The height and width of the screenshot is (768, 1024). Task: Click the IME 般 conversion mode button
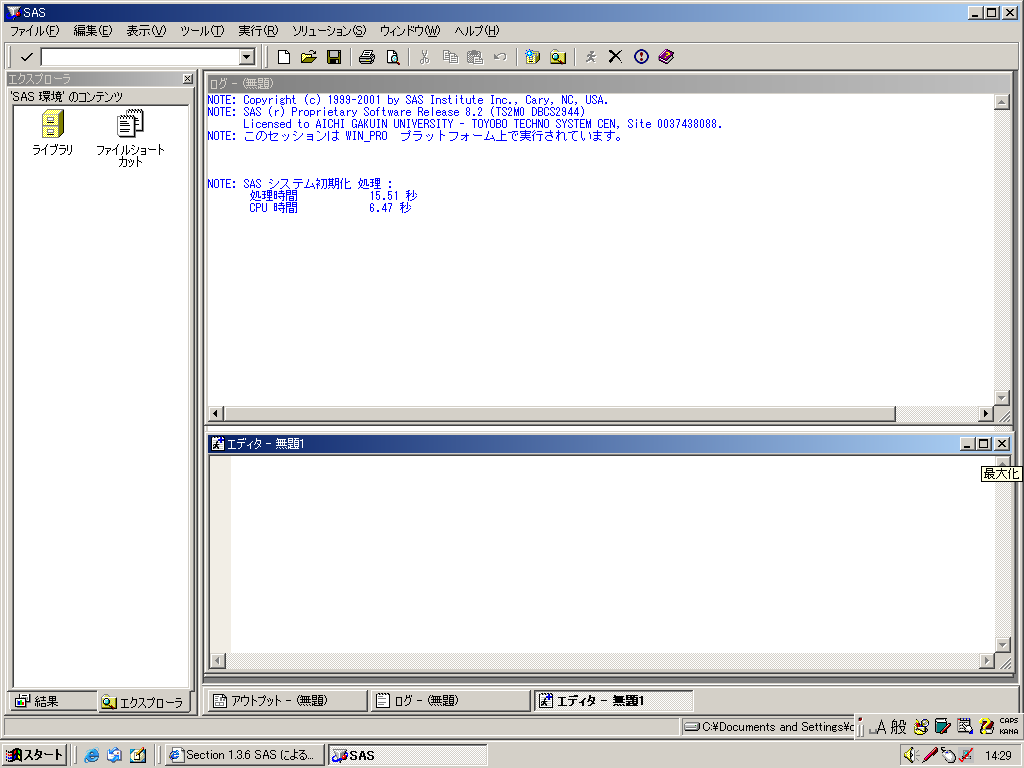899,727
